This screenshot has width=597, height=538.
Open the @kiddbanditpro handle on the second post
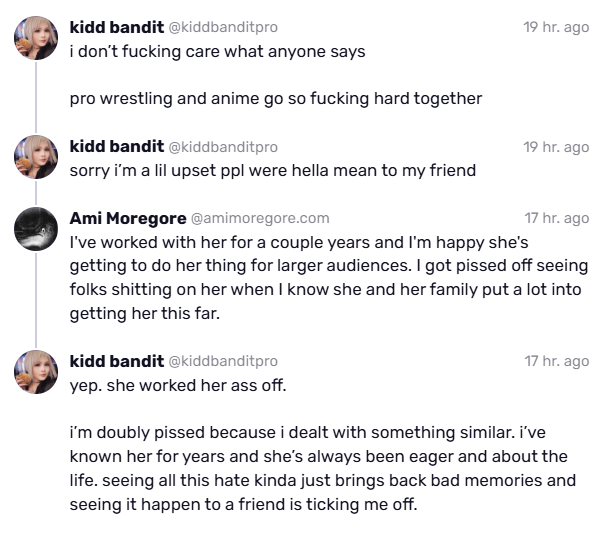pyautogui.click(x=223, y=147)
